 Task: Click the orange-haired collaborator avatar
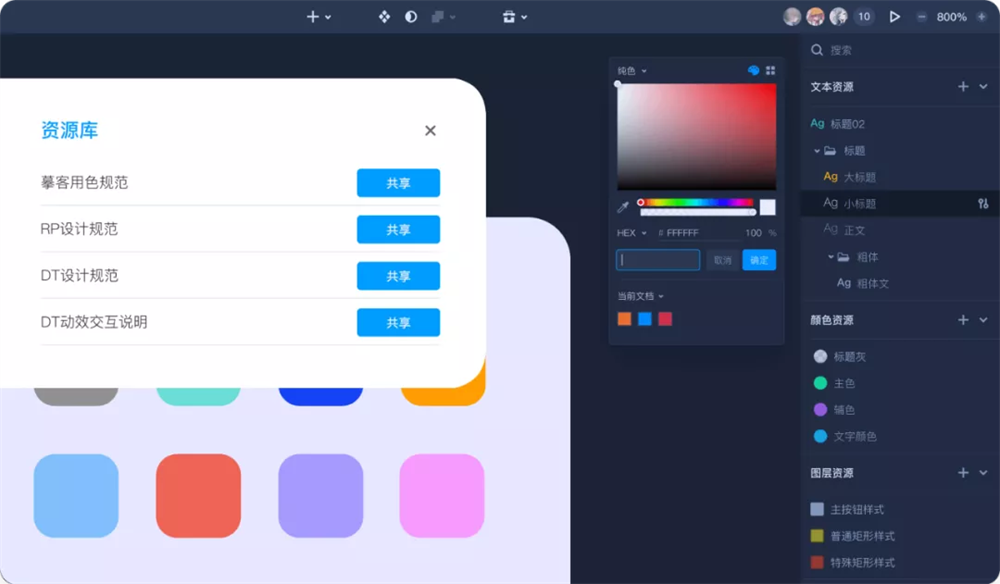[815, 17]
